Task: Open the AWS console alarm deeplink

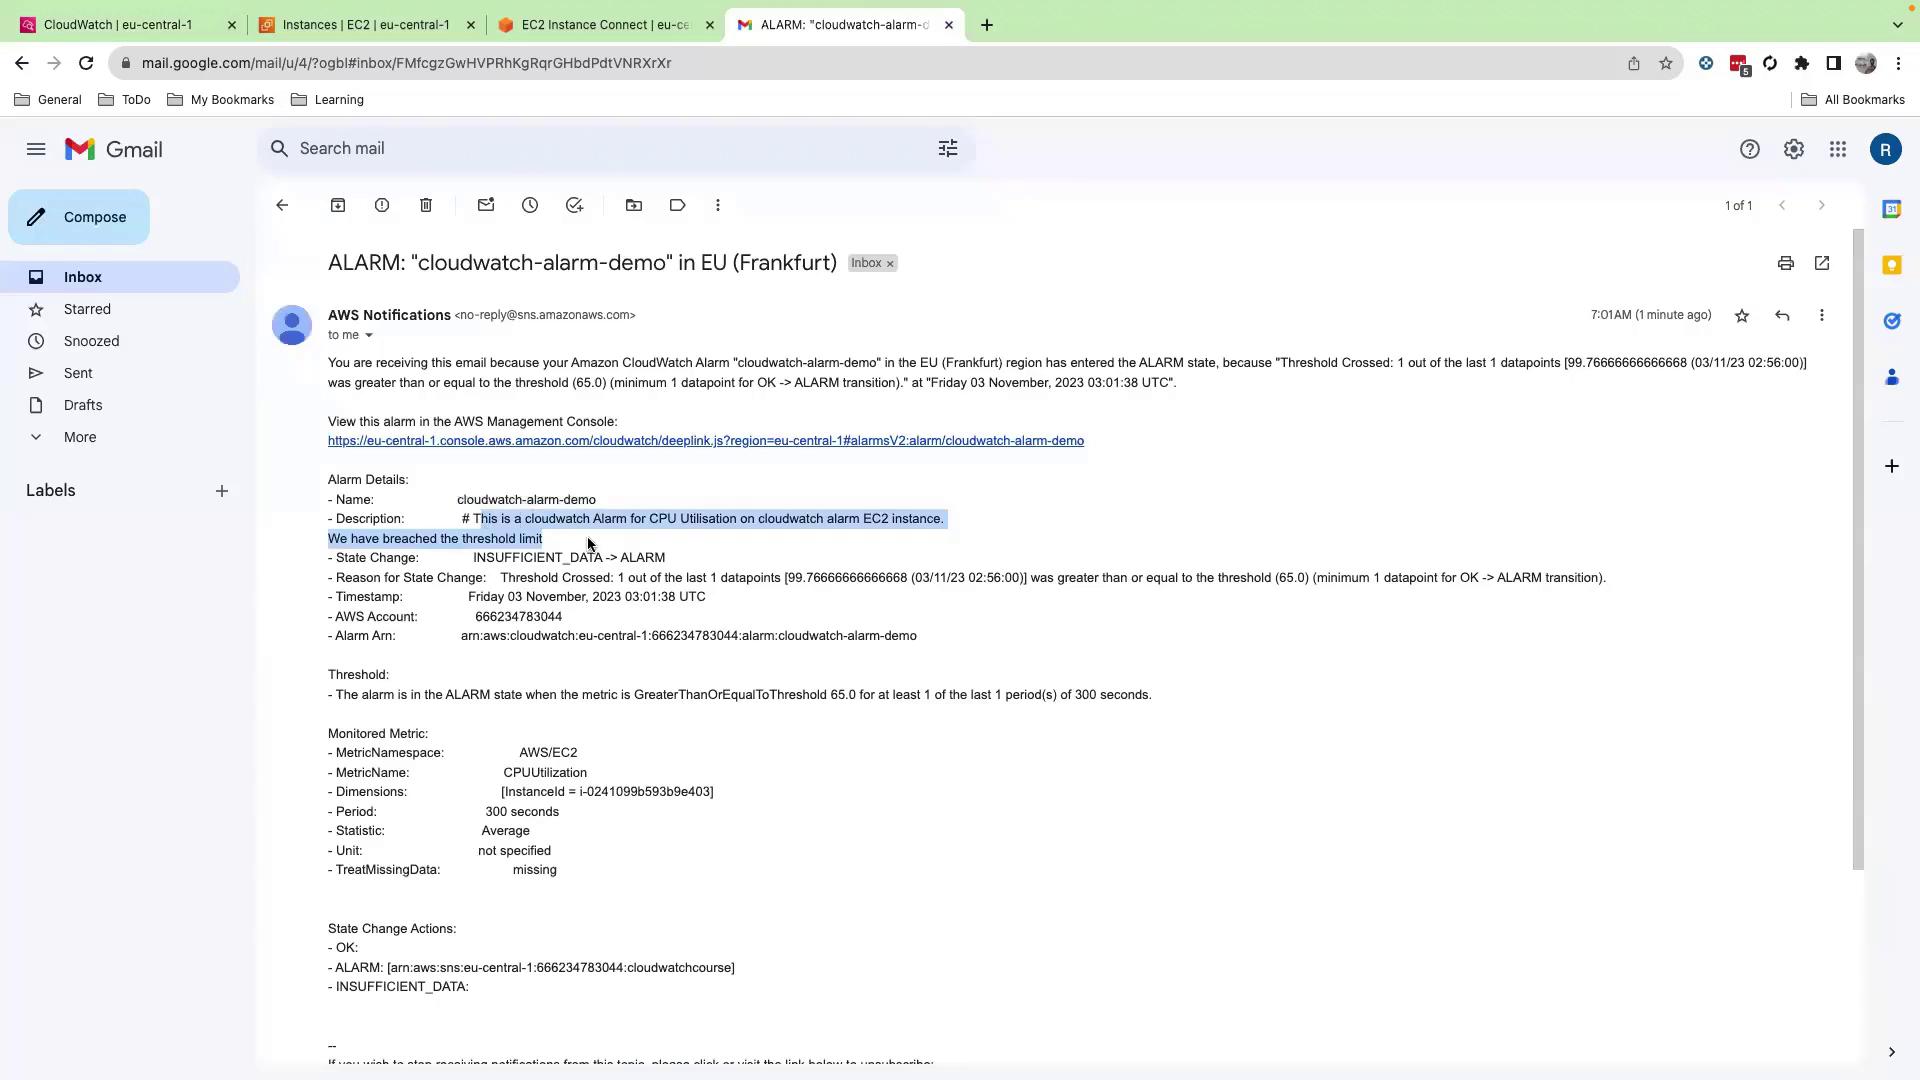Action: [x=705, y=441]
